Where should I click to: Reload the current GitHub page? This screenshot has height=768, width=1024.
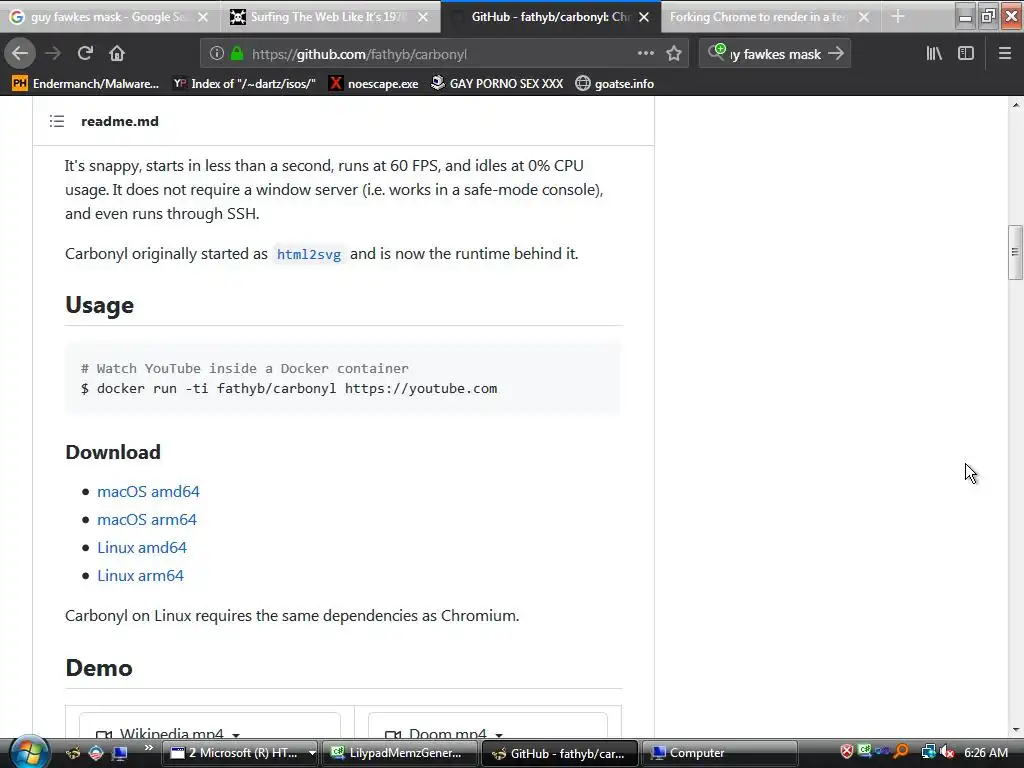pos(85,54)
